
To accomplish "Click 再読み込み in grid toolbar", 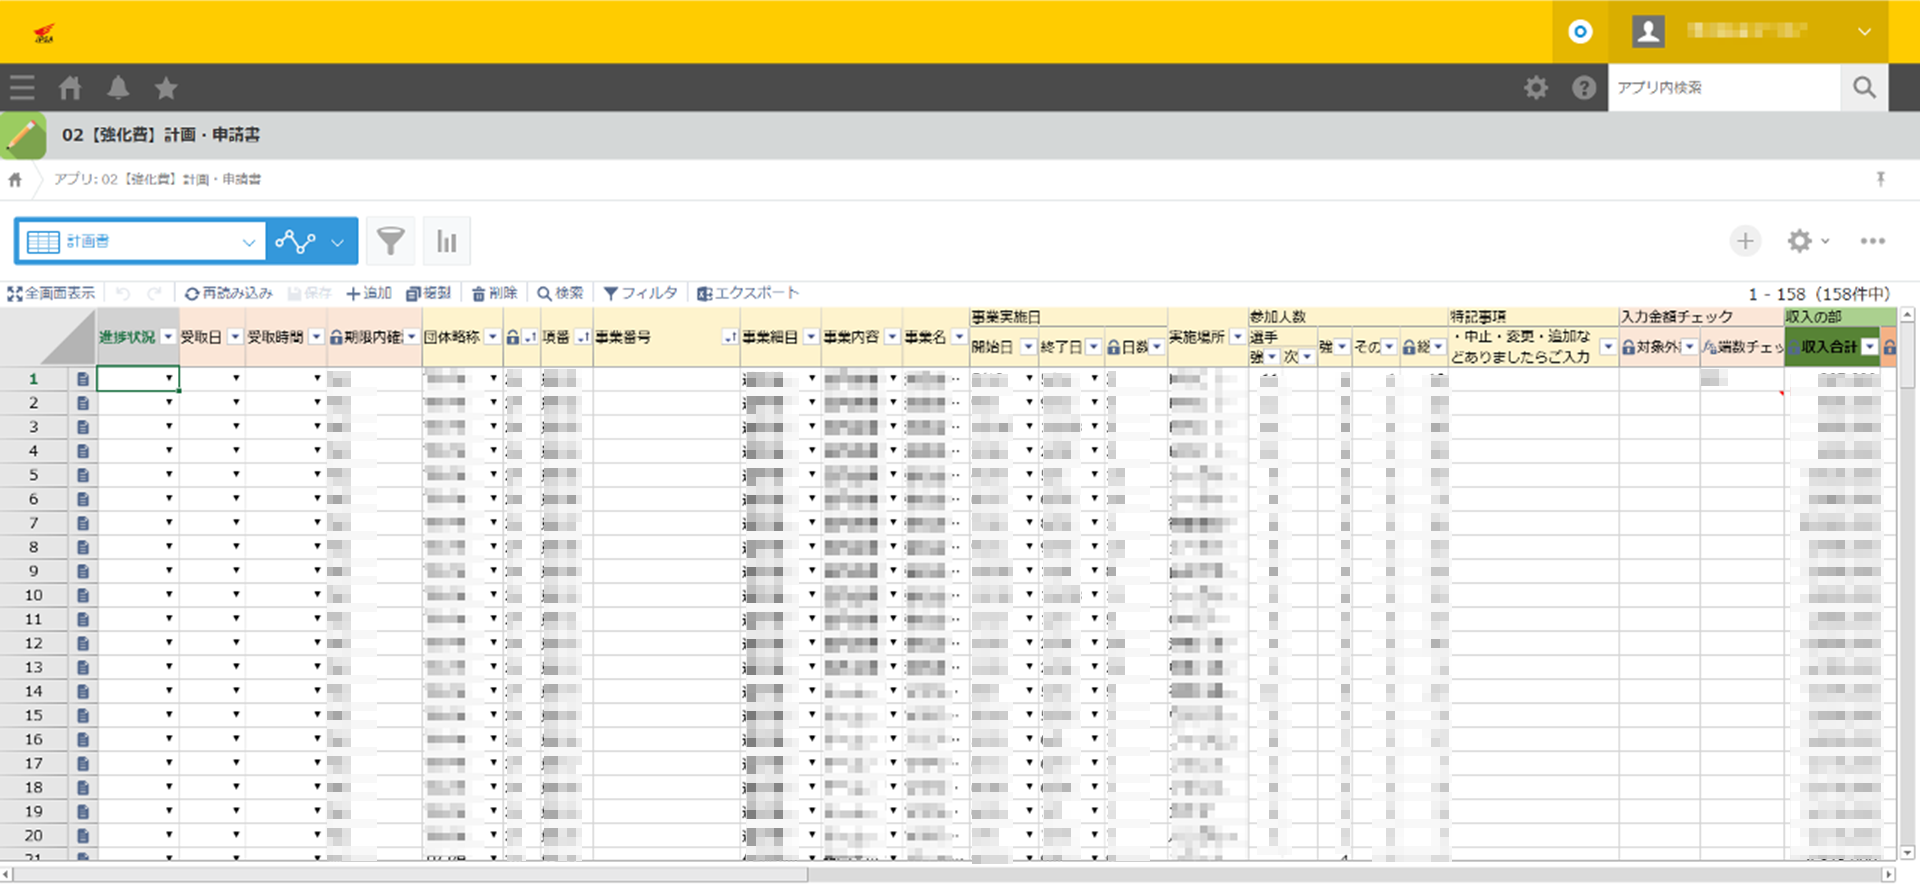I will 229,293.
